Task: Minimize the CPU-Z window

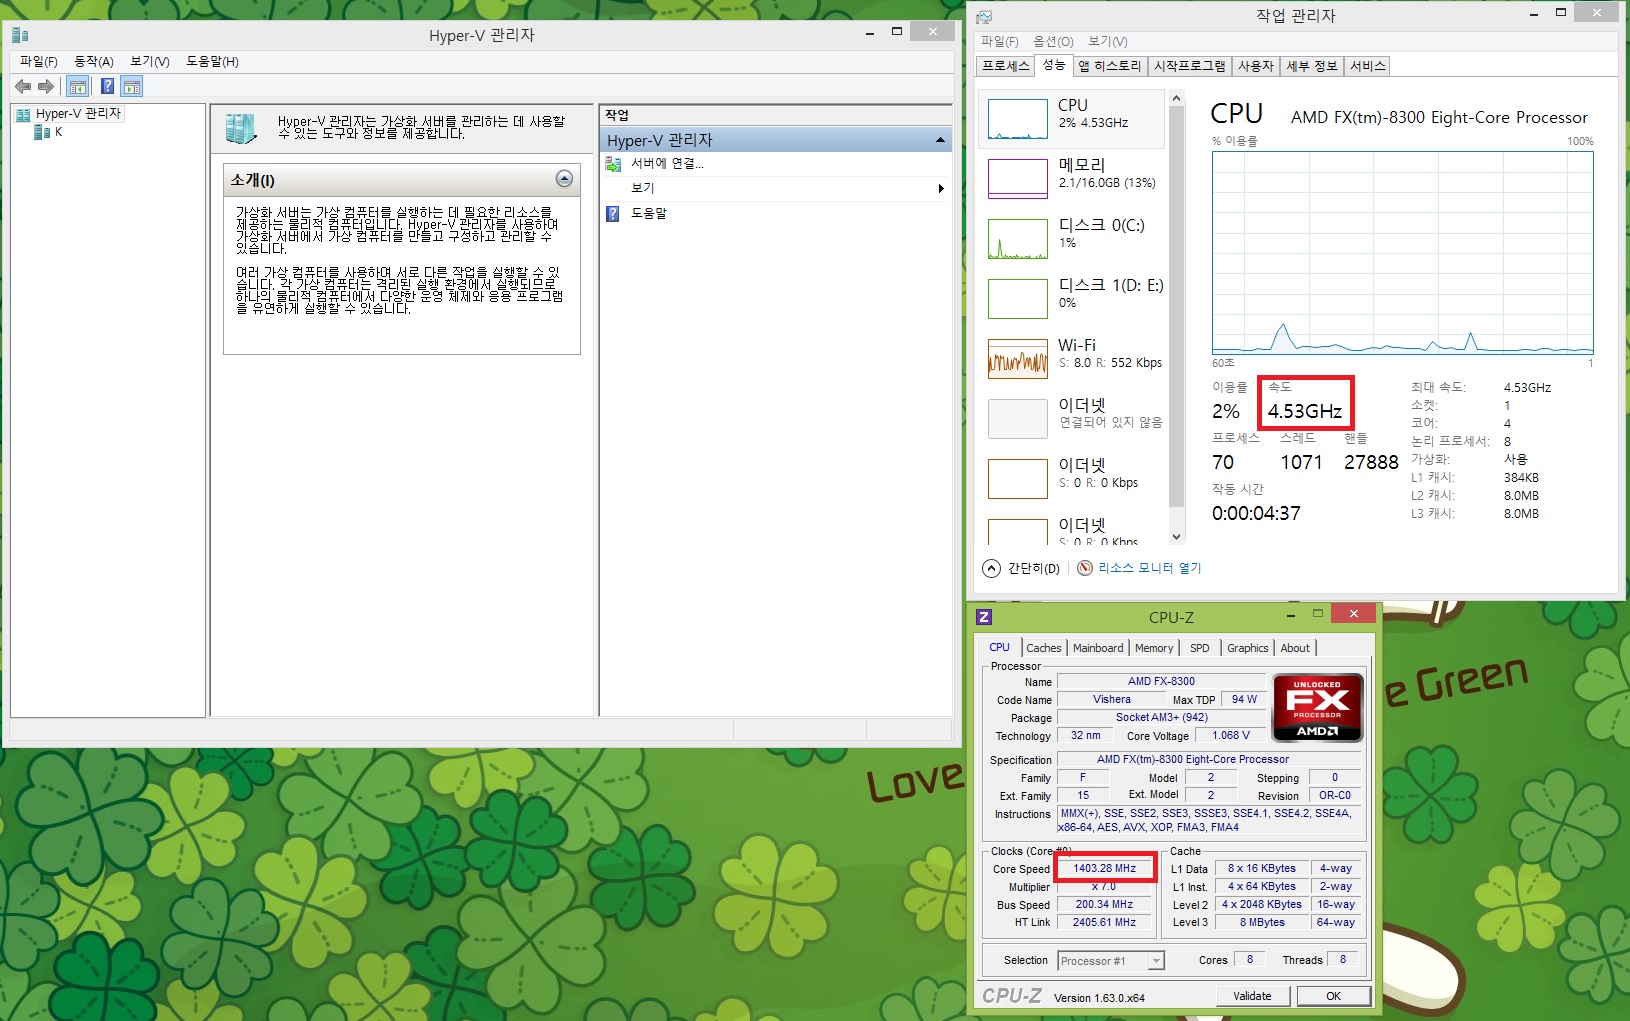Action: point(1291,614)
